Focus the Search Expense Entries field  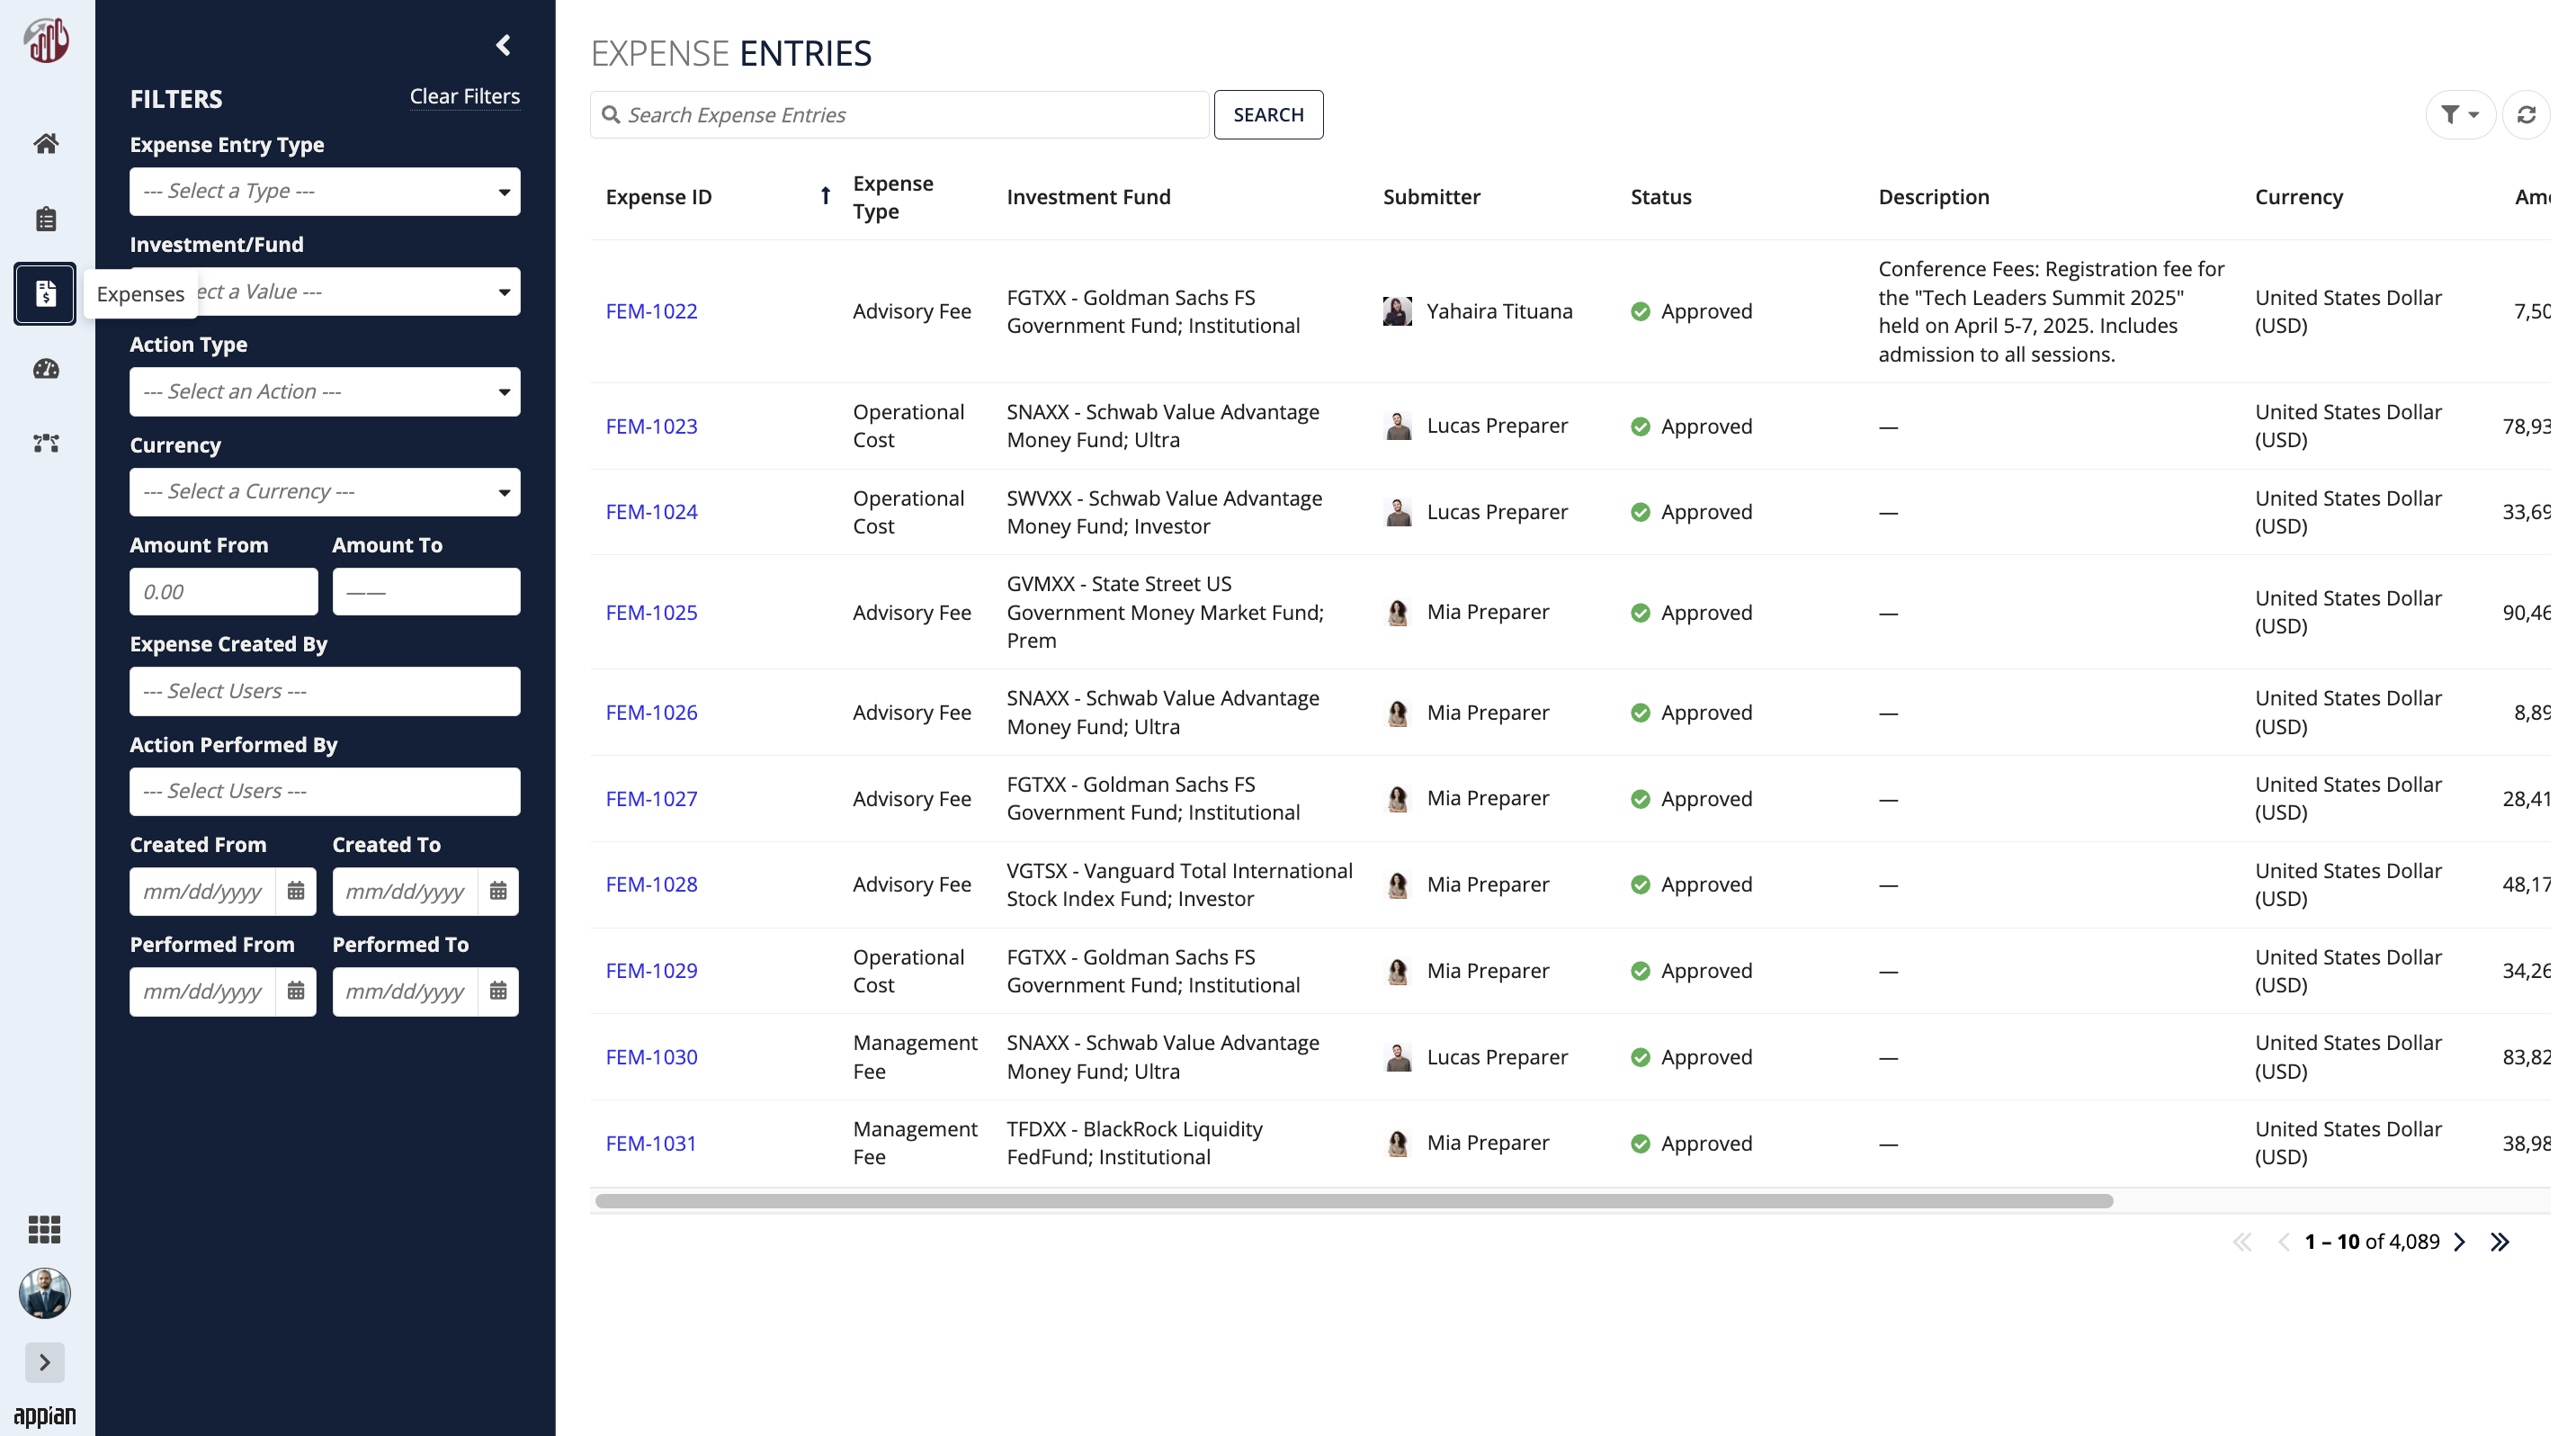tap(899, 115)
